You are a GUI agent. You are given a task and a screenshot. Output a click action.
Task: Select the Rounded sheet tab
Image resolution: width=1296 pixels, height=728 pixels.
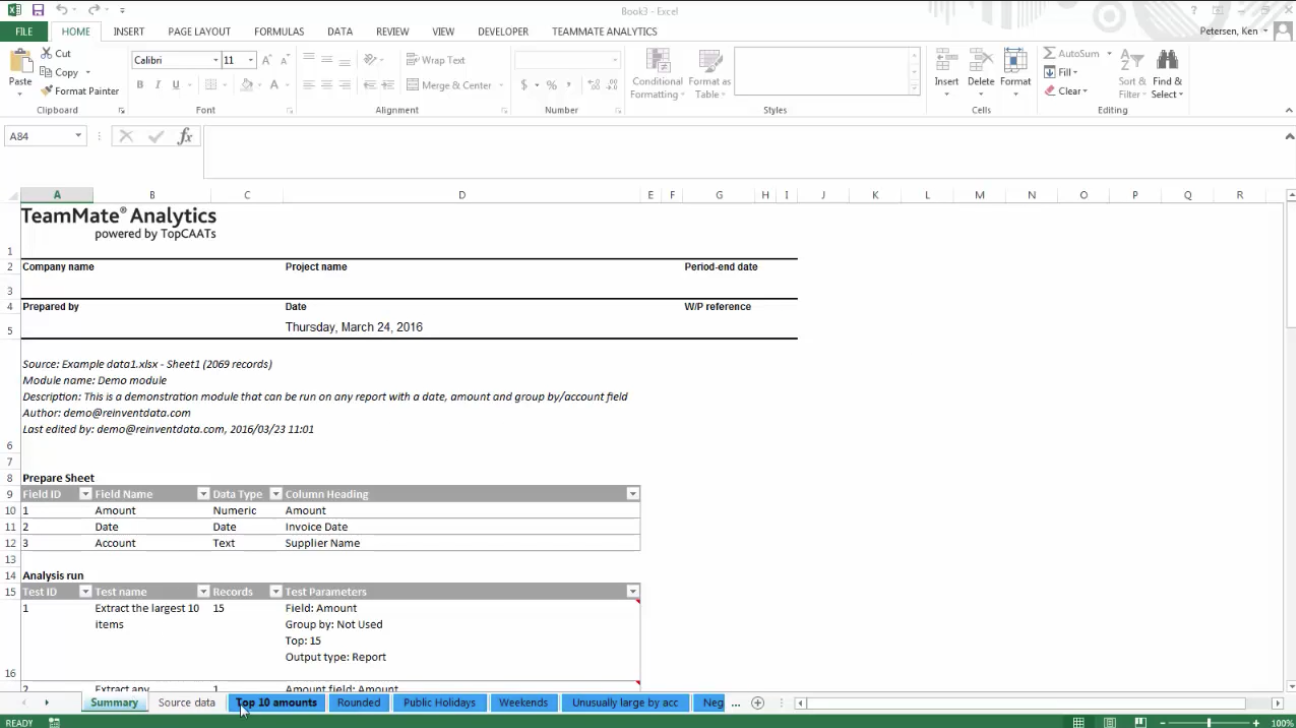(x=358, y=703)
